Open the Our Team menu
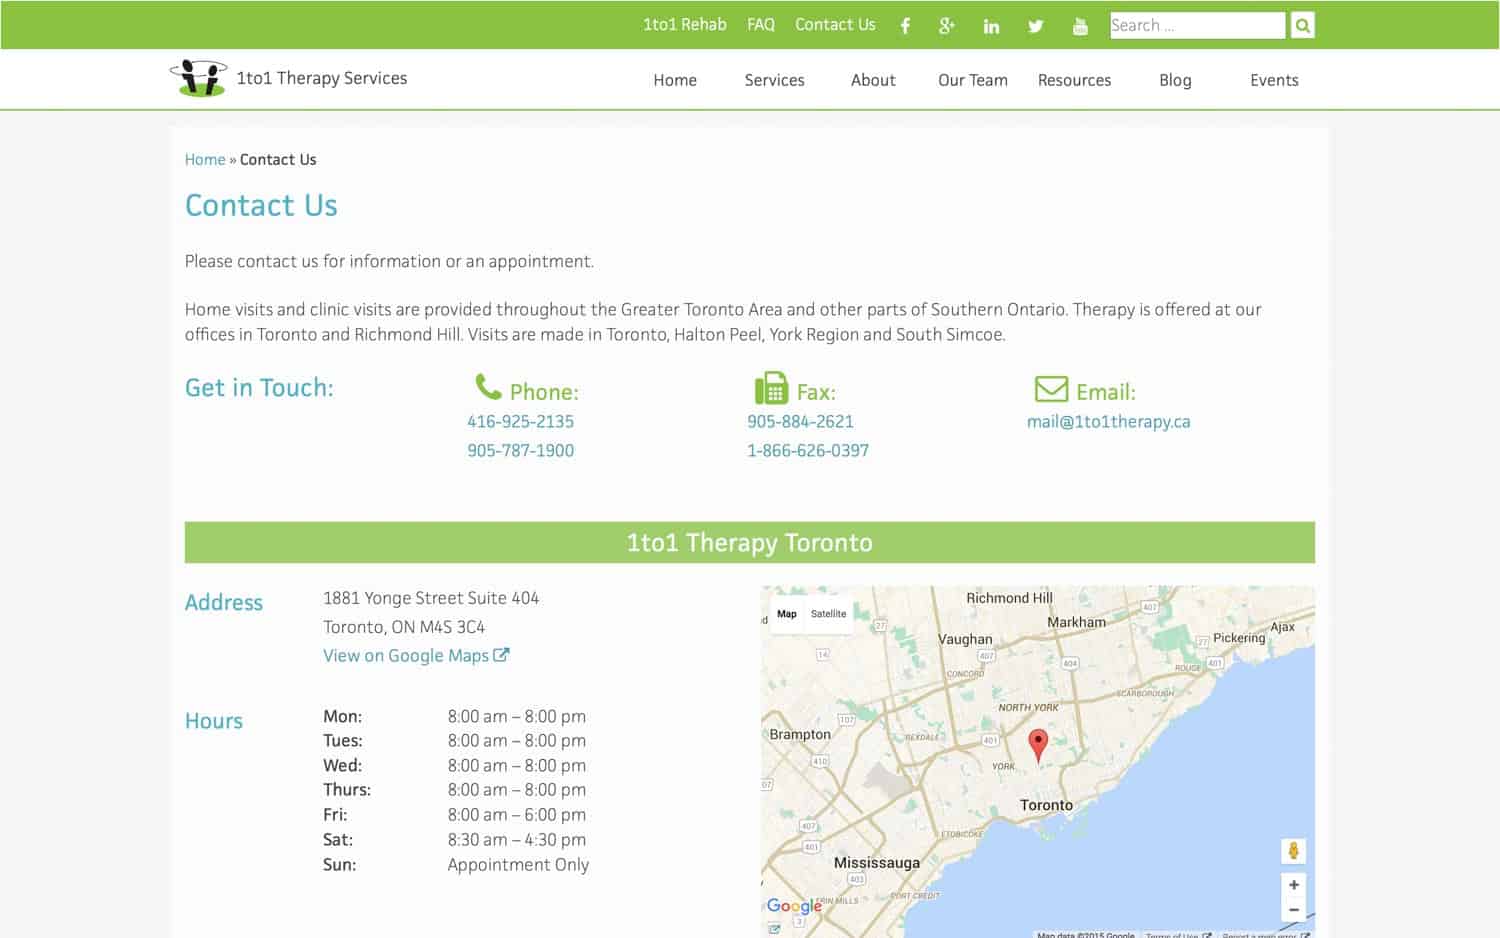The image size is (1500, 938). [x=973, y=80]
